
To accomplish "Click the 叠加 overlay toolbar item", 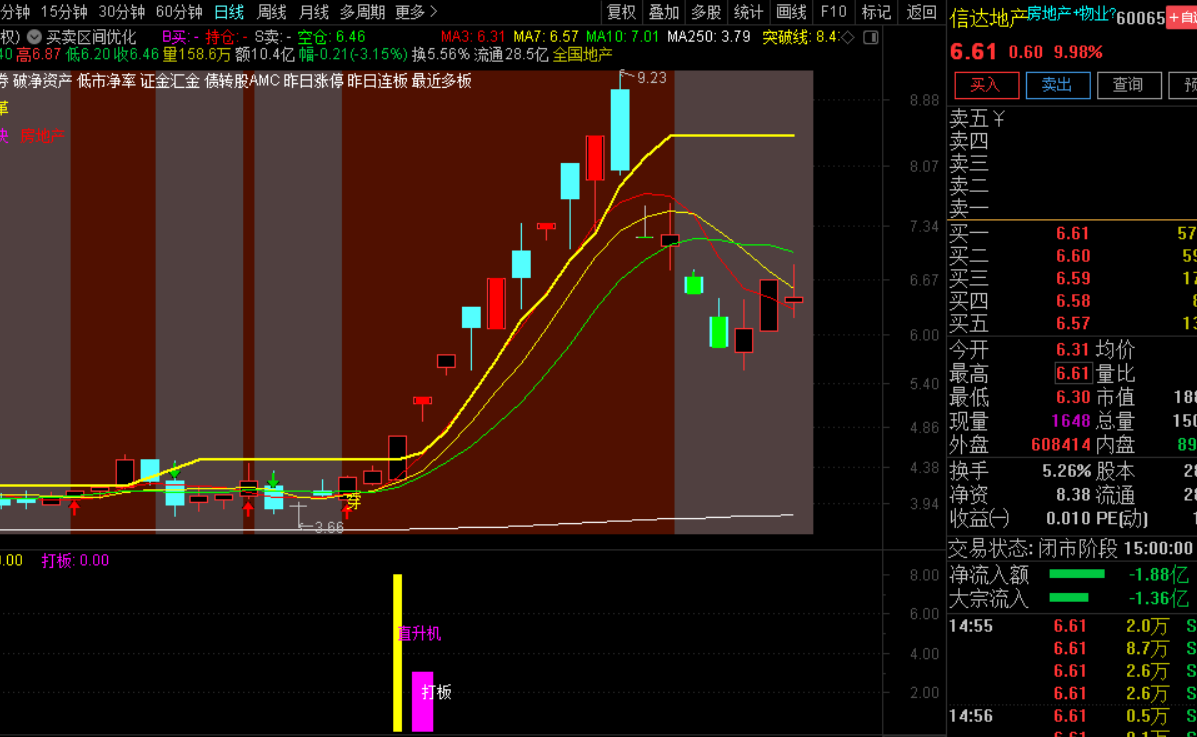I will [x=663, y=12].
